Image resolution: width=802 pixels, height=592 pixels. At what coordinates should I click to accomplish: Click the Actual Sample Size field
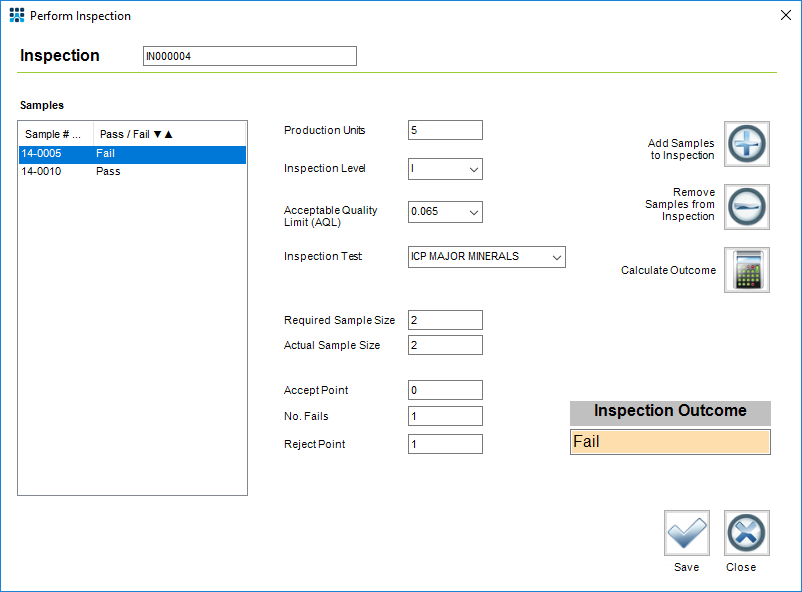[x=445, y=345]
